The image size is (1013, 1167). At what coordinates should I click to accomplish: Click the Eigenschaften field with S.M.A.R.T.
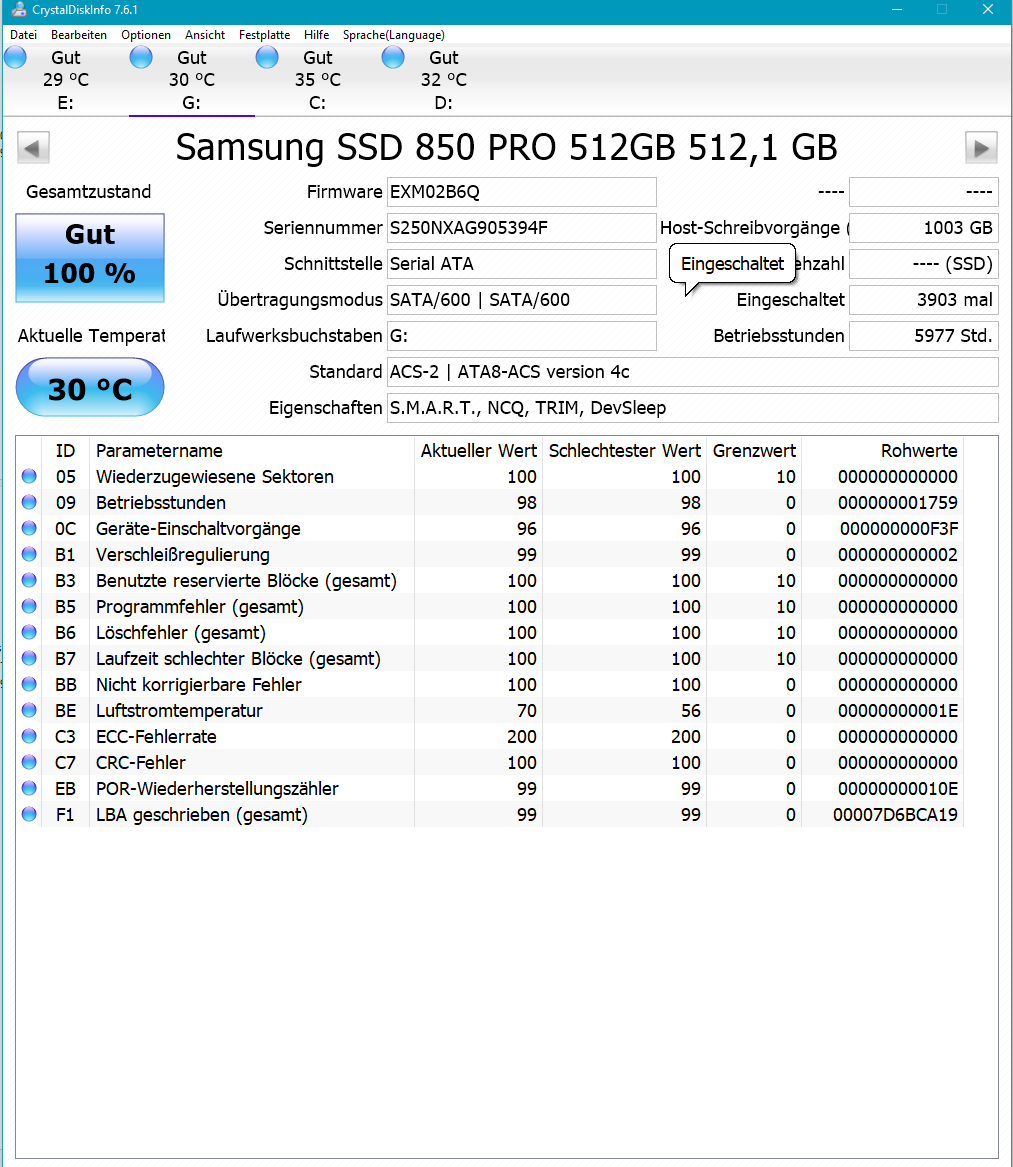[x=692, y=408]
